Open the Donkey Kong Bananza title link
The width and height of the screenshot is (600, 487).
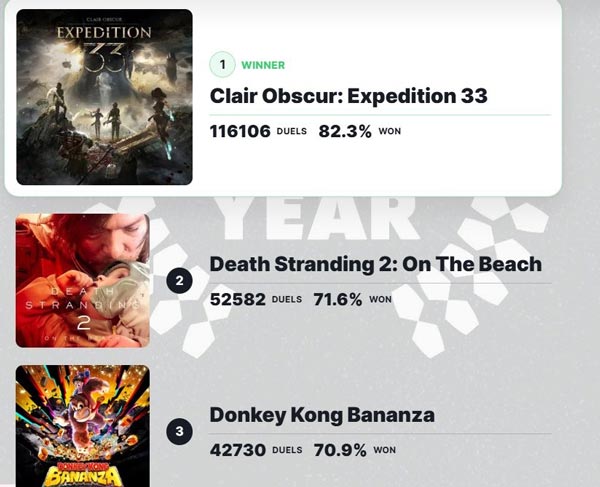point(321,415)
